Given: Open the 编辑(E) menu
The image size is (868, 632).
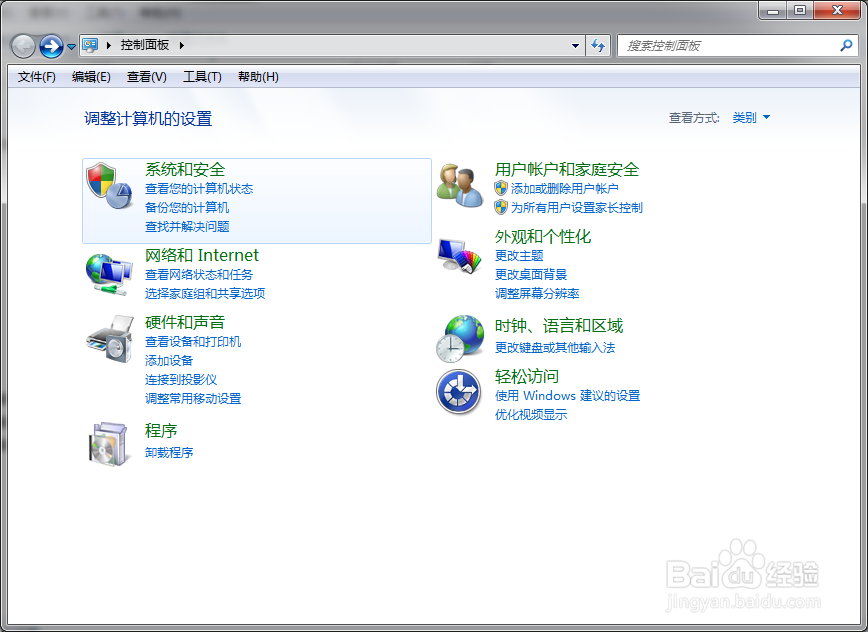Looking at the screenshot, I should (91, 77).
